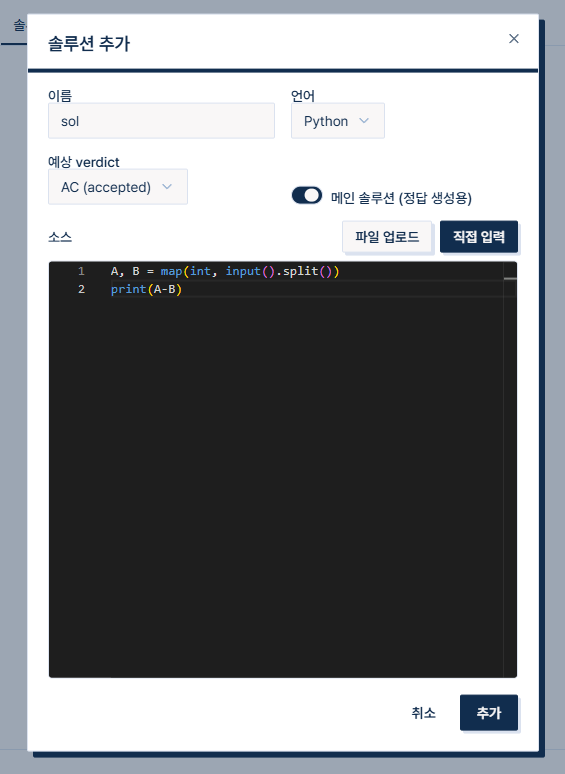Focus the 이름 field containing sol
This screenshot has height=774, width=565.
(161, 121)
